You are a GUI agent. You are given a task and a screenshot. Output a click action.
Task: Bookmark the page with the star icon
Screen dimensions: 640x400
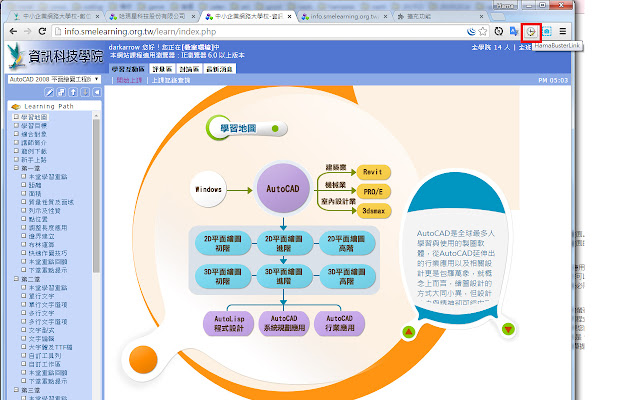coord(483,31)
